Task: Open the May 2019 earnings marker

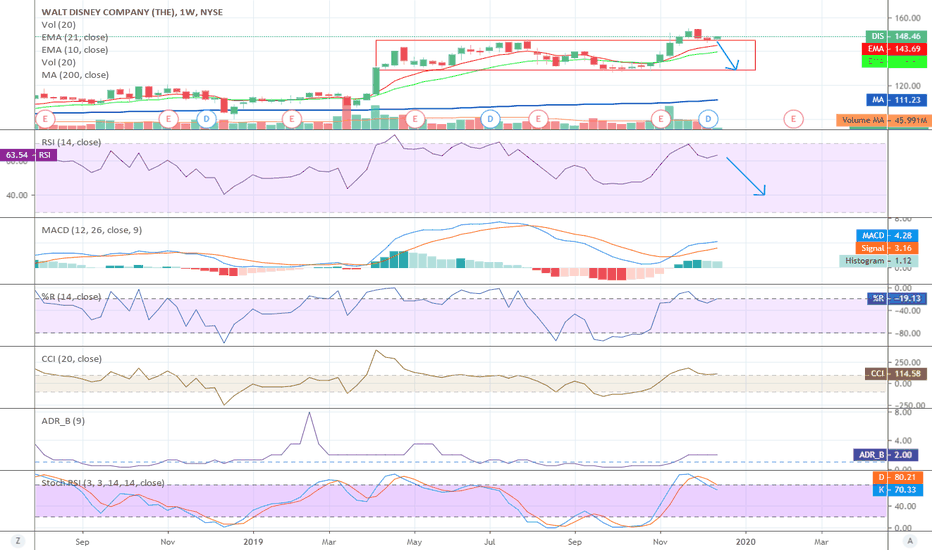Action: click(x=415, y=119)
